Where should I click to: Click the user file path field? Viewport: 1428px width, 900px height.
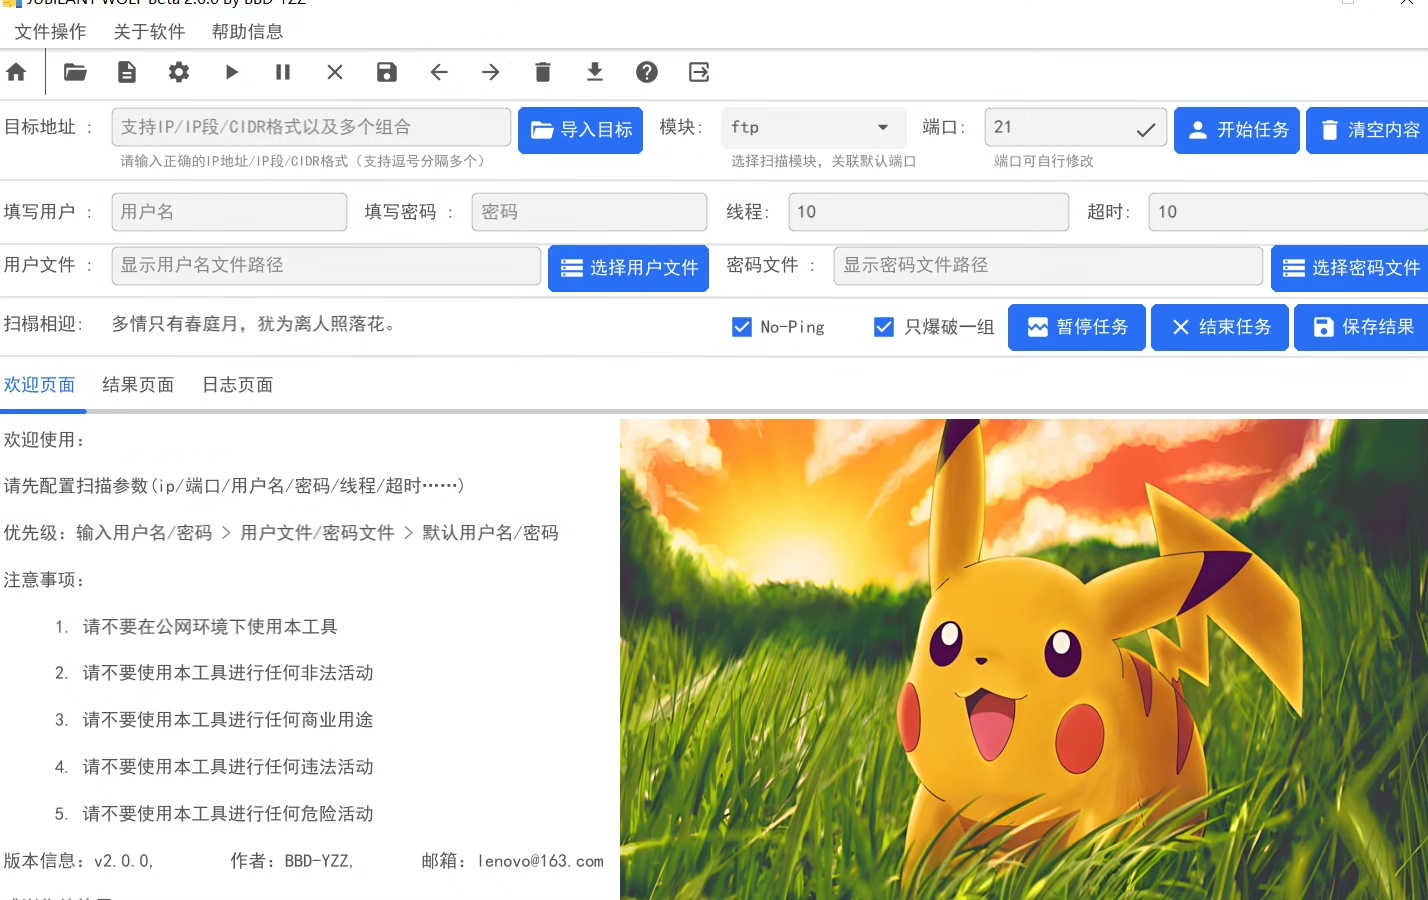point(326,265)
